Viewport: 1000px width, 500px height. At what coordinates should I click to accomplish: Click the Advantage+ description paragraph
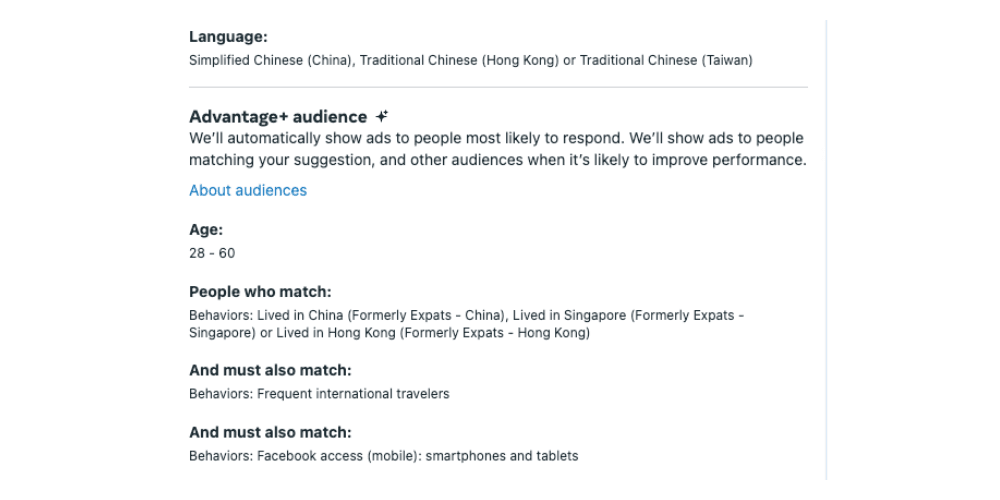(x=497, y=149)
